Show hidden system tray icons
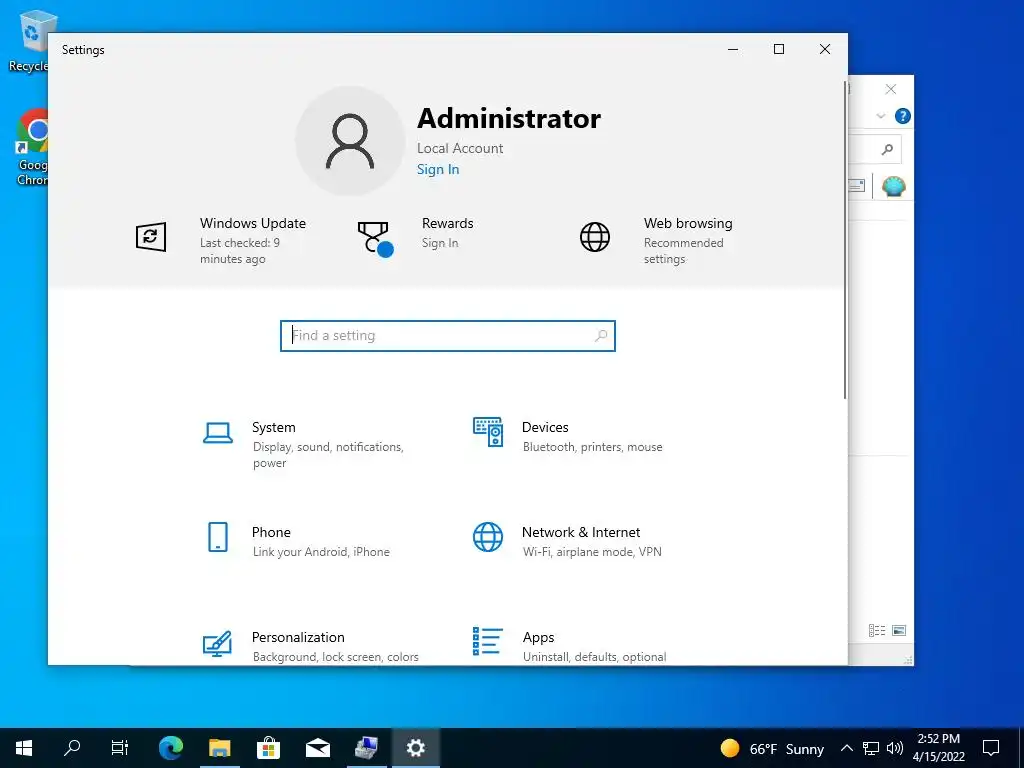 [x=846, y=748]
